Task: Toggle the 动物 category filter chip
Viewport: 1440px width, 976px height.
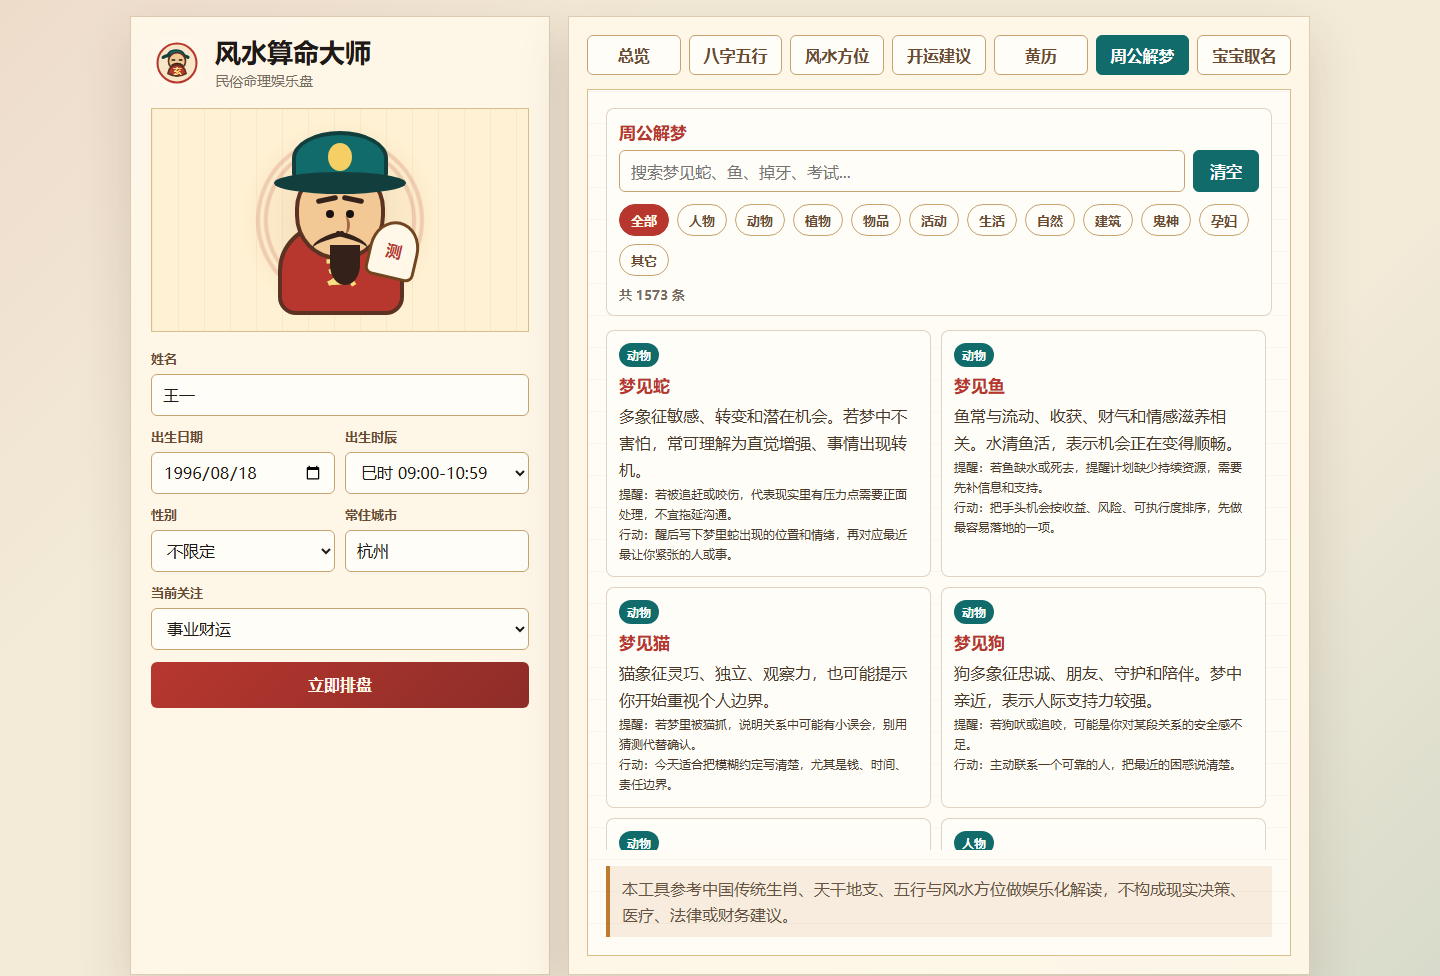Action: 760,221
